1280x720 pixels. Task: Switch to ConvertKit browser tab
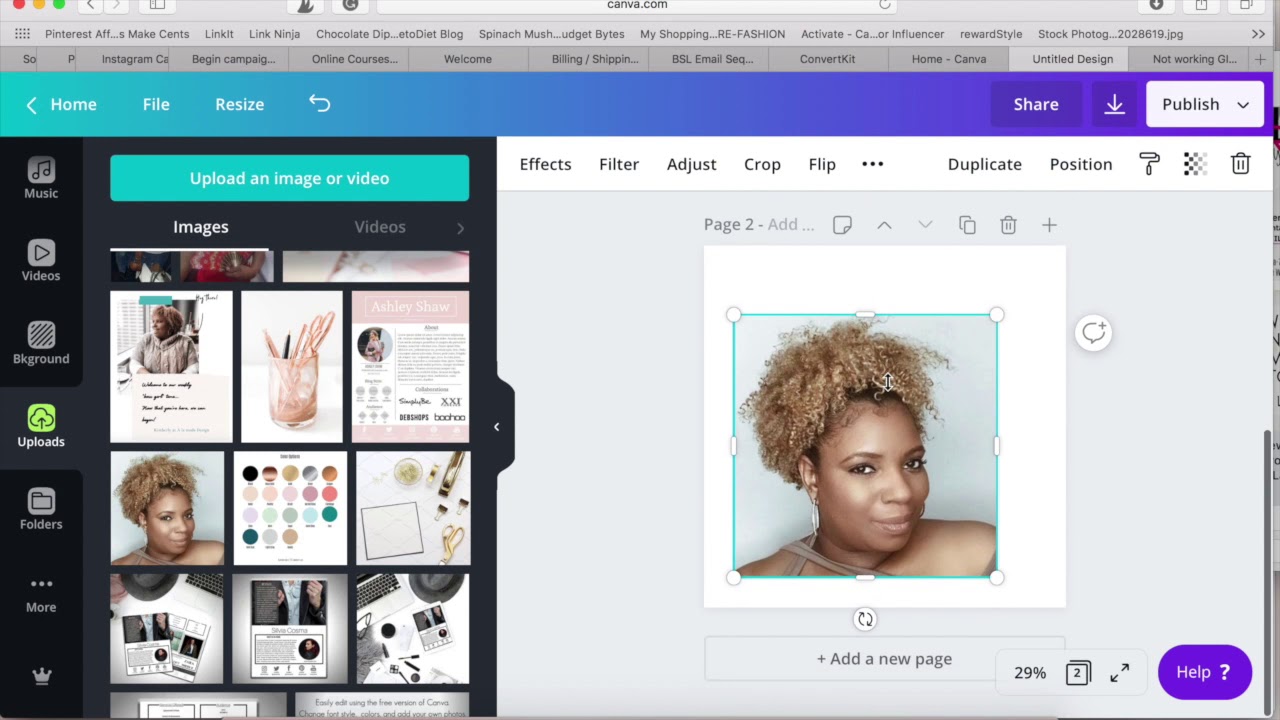pyautogui.click(x=827, y=59)
